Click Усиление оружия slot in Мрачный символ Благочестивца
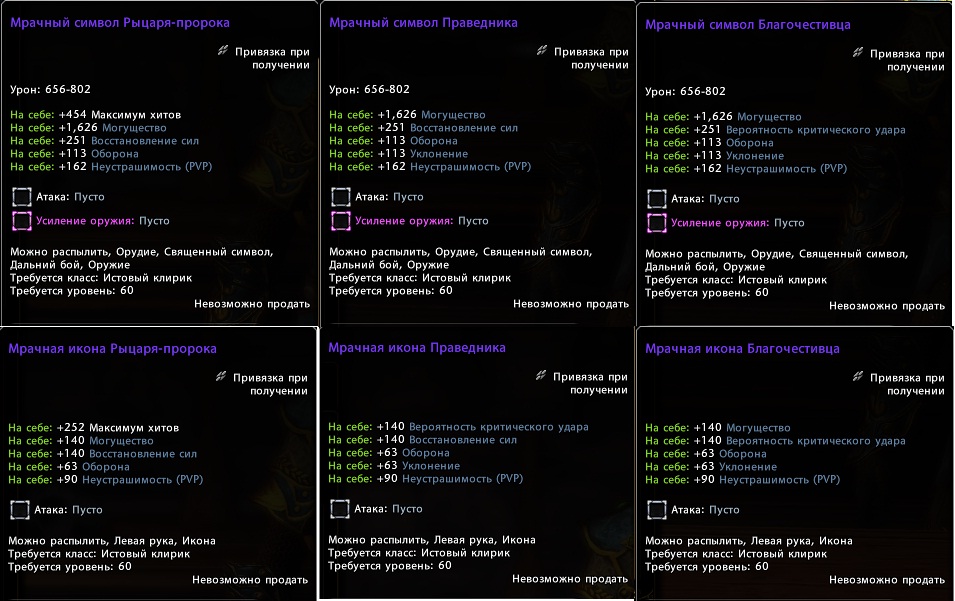 pos(657,223)
